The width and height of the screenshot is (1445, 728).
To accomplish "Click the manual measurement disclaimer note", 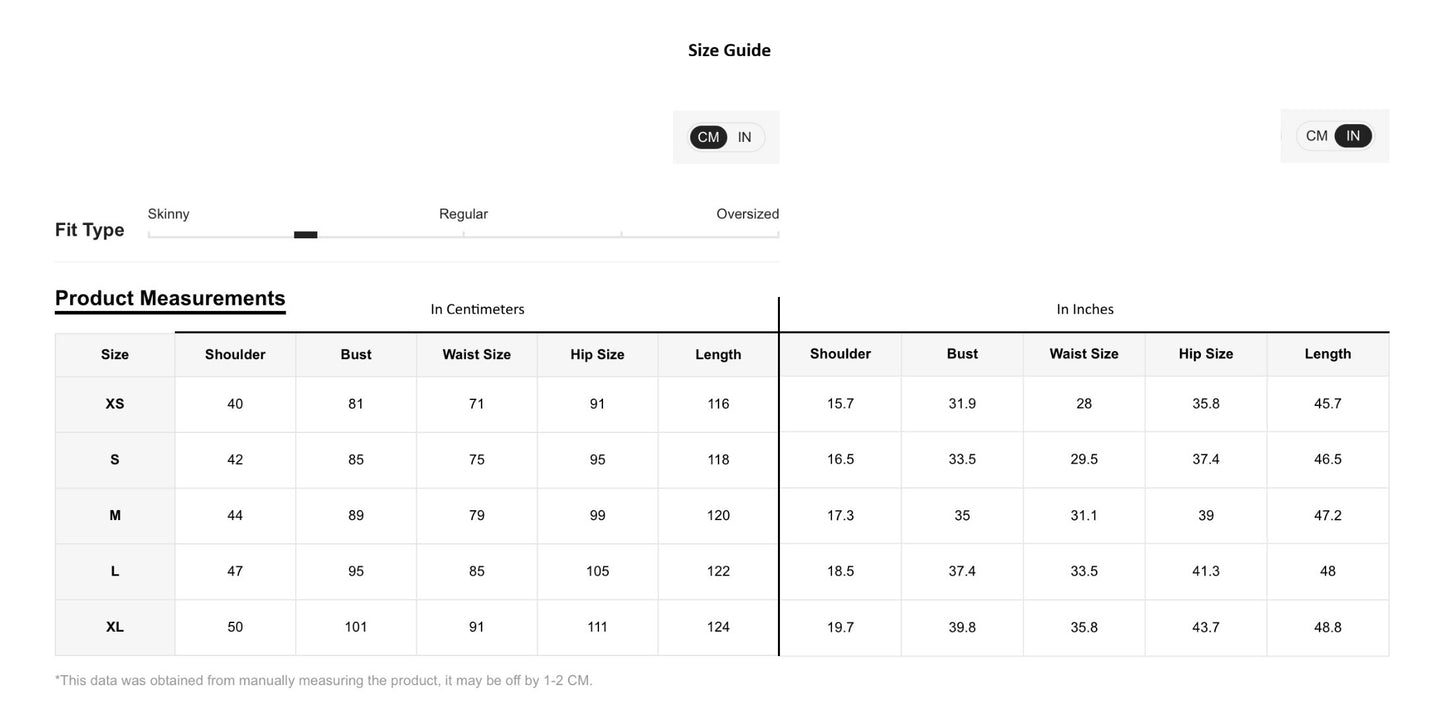I will (x=323, y=681).
